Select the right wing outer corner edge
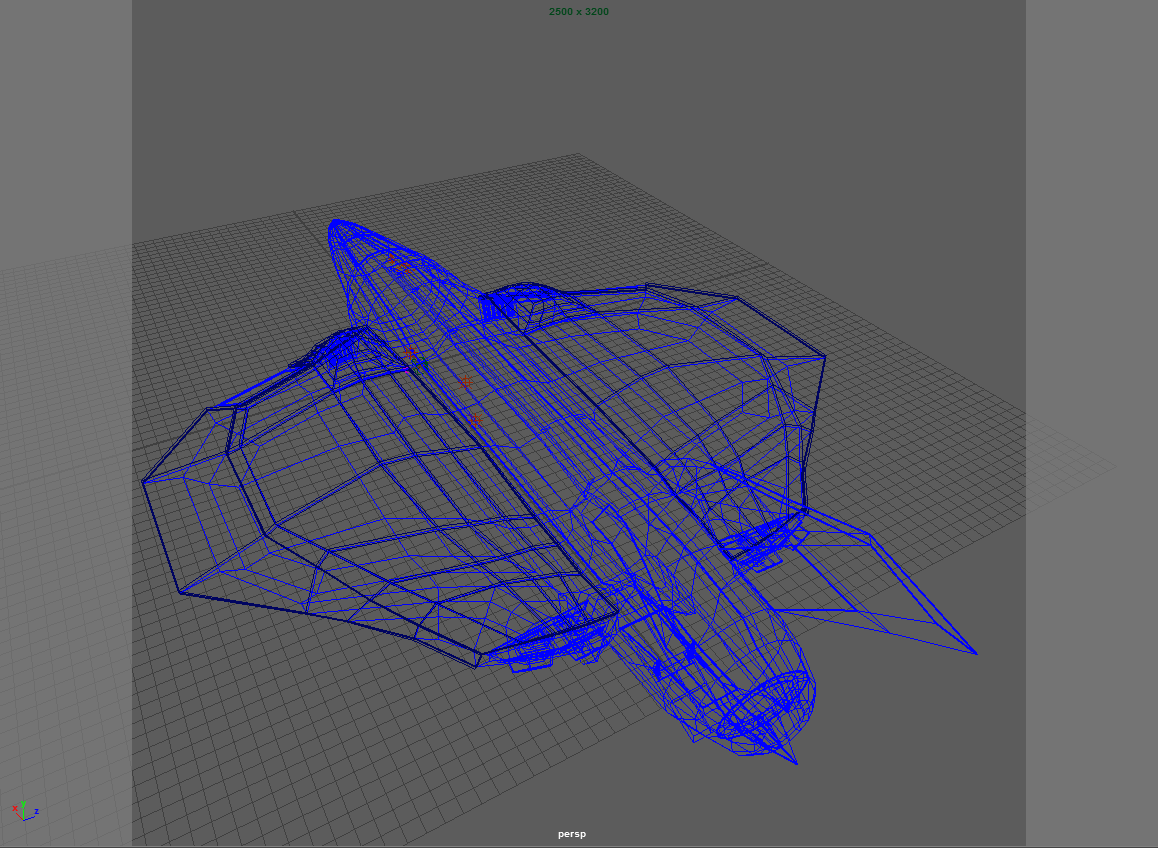 [x=824, y=356]
